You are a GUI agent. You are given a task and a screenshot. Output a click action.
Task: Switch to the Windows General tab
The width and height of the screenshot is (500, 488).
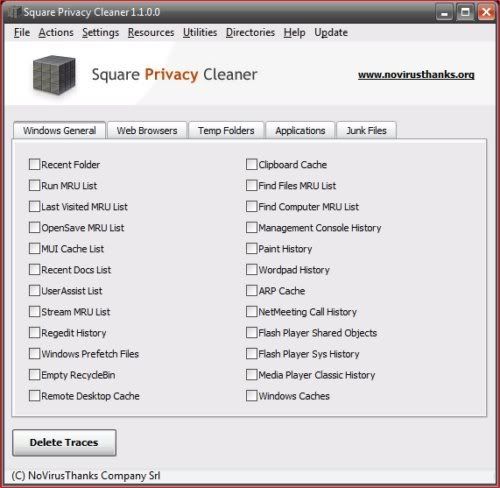(60, 130)
